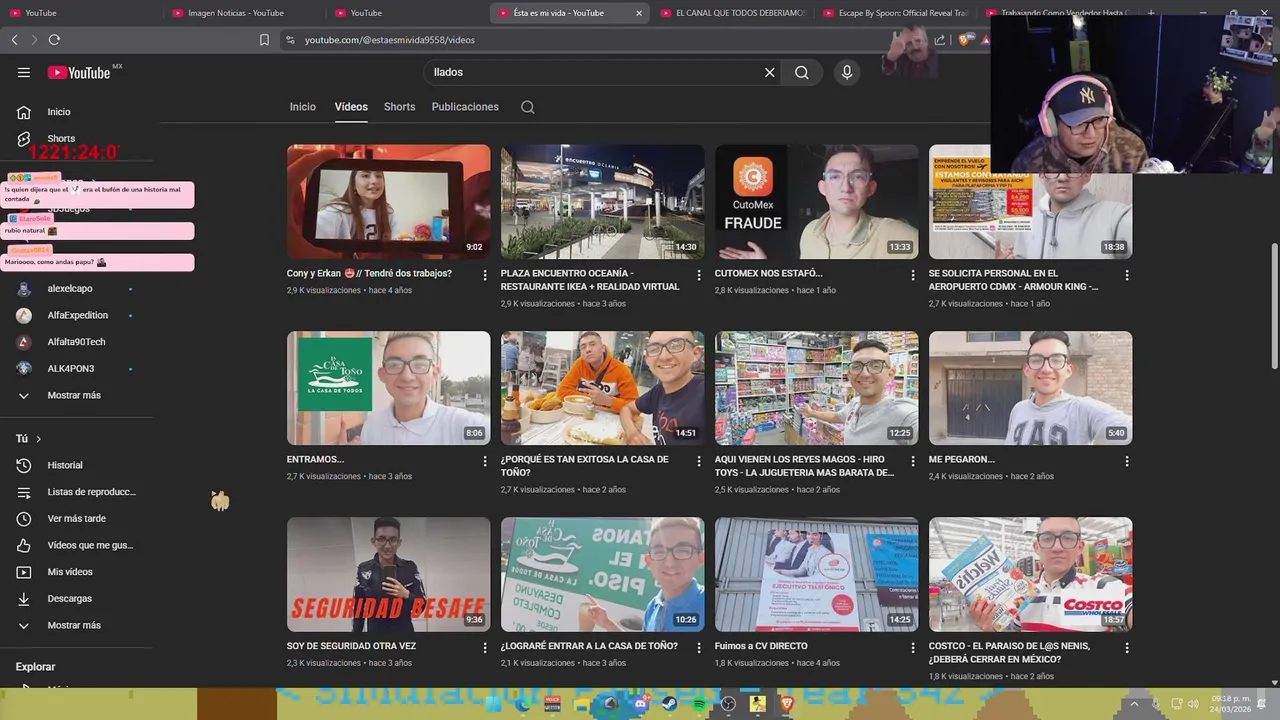1280x720 pixels.
Task: Expand 'Mostrar más' under Descargas
Action: point(74,625)
